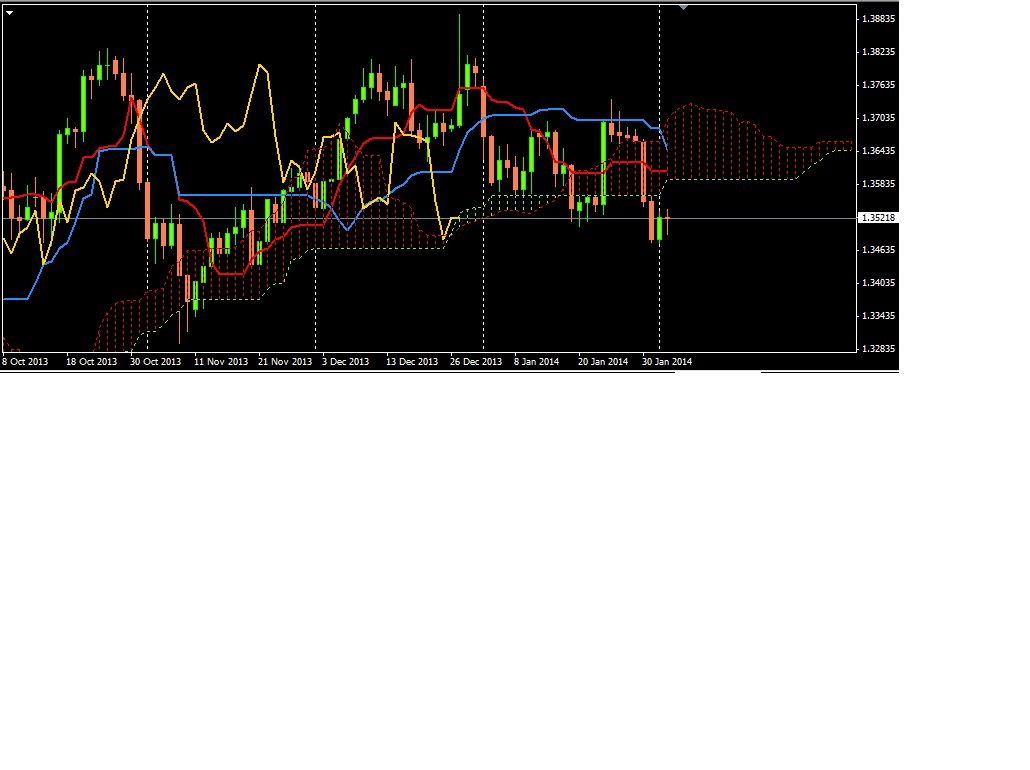Click the 1.37635 price axis label
Screen dimensions: 1030x770
[878, 85]
